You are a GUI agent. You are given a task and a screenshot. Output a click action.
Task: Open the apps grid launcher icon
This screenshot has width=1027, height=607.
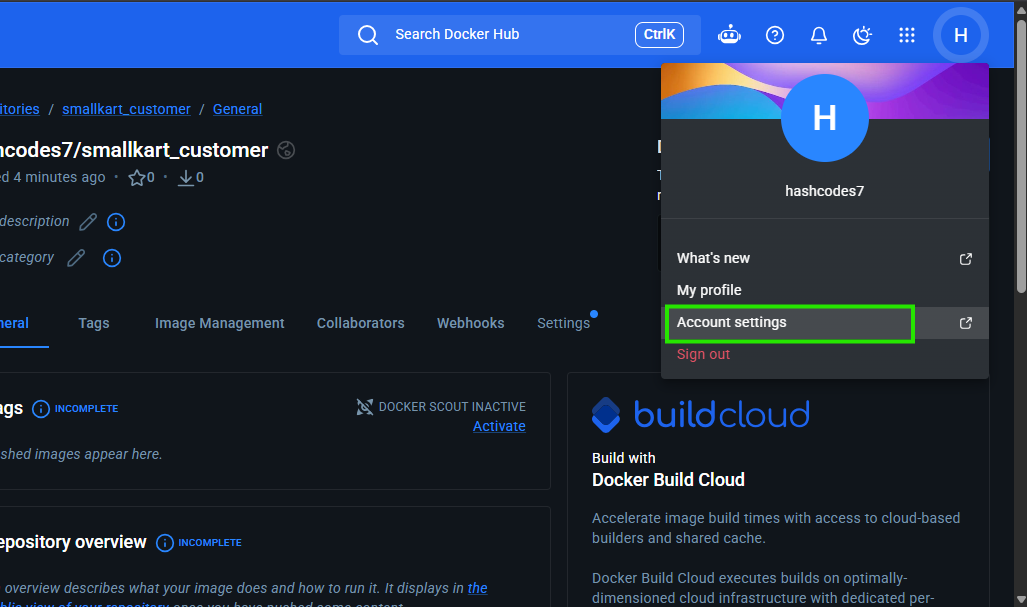click(906, 35)
